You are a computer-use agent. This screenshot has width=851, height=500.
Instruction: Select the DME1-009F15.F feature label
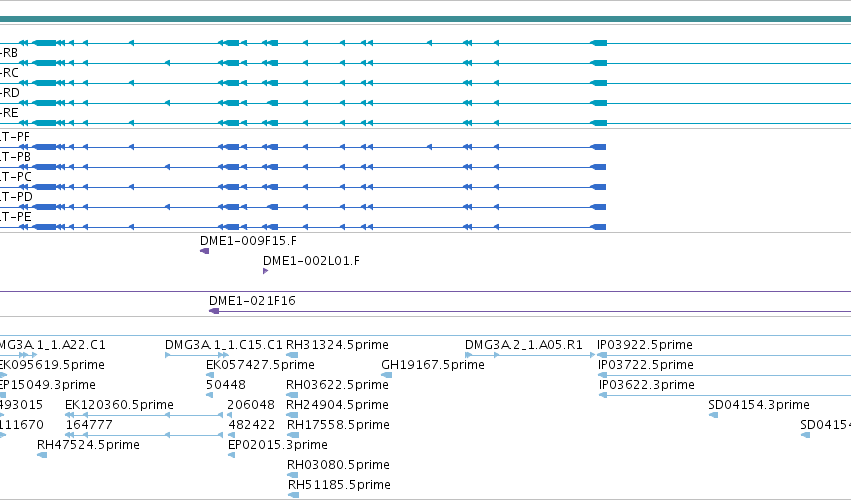[248, 241]
